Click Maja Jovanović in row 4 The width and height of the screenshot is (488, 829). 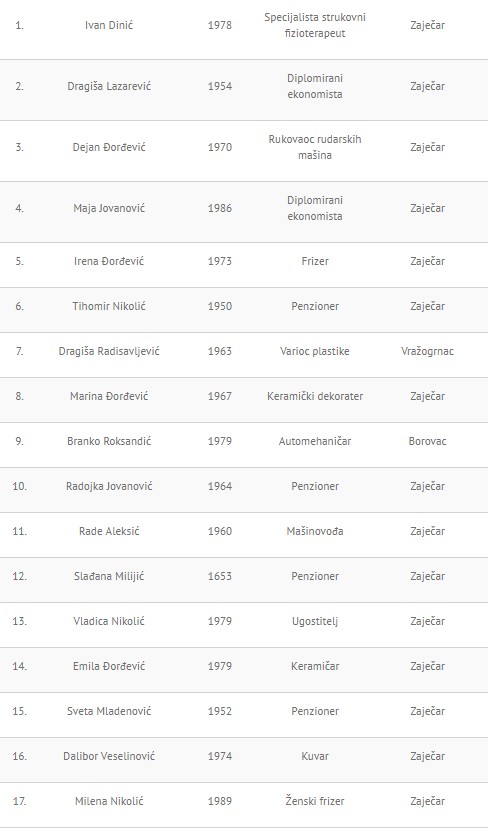109,208
